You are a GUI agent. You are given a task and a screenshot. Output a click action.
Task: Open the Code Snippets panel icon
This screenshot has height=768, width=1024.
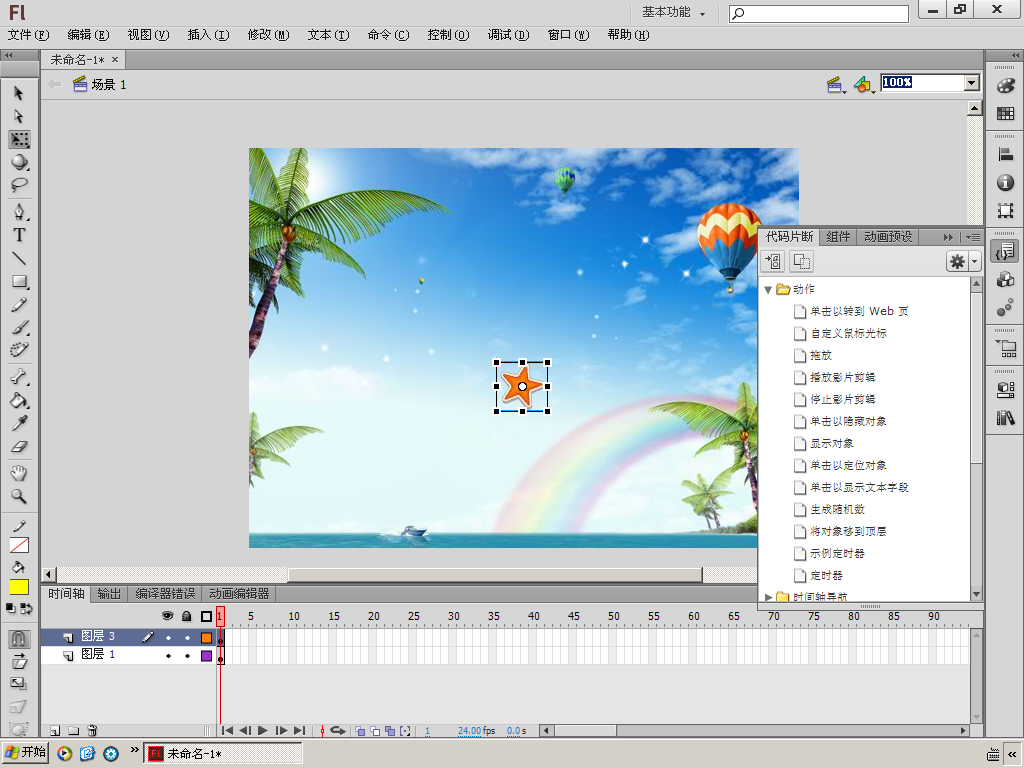pyautogui.click(x=1006, y=251)
